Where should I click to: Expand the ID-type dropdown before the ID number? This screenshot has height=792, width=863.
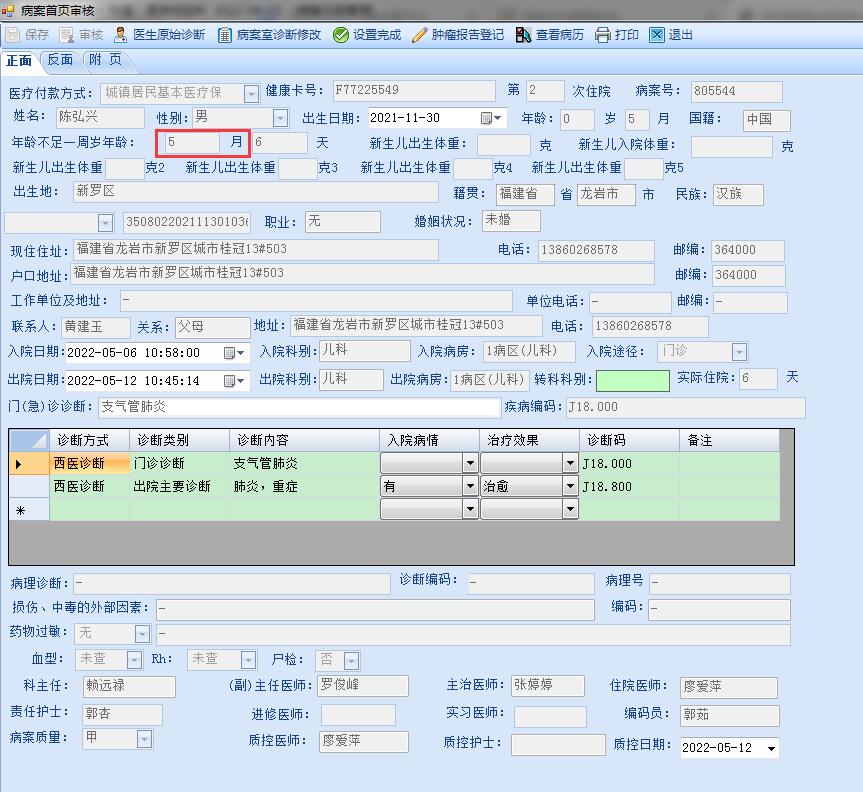[x=105, y=223]
